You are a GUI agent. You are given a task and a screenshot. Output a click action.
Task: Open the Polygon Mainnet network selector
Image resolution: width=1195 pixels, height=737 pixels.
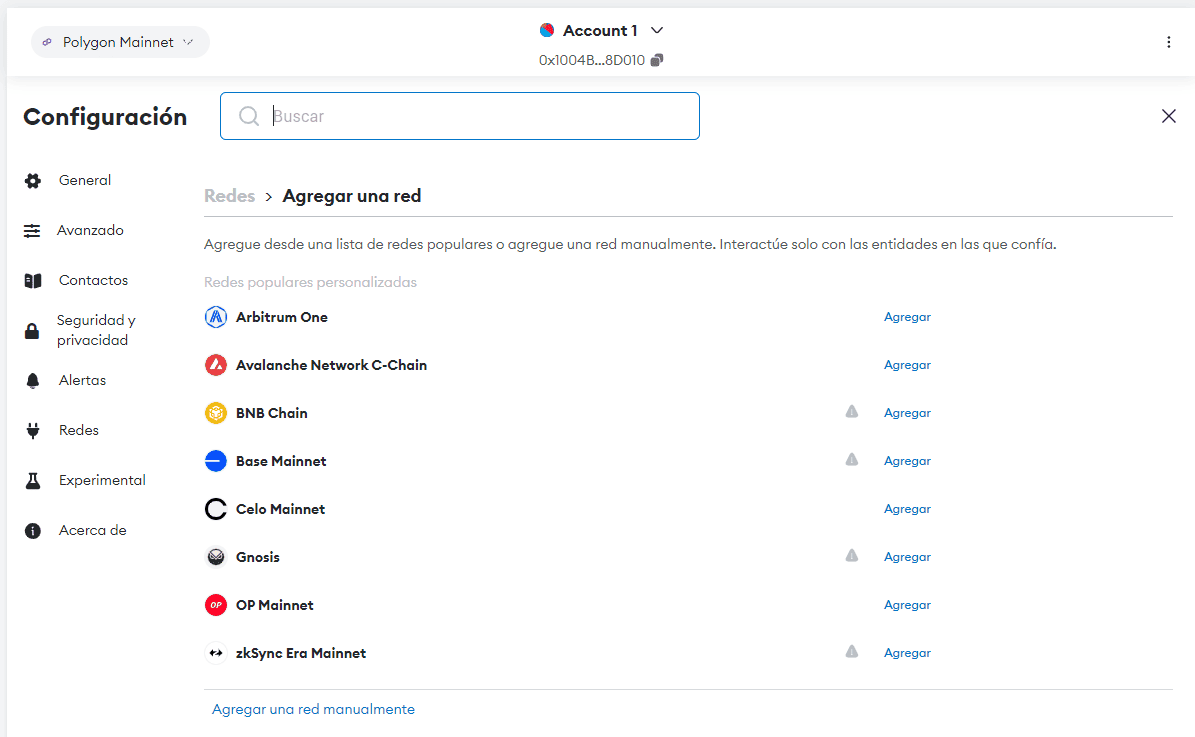click(120, 42)
